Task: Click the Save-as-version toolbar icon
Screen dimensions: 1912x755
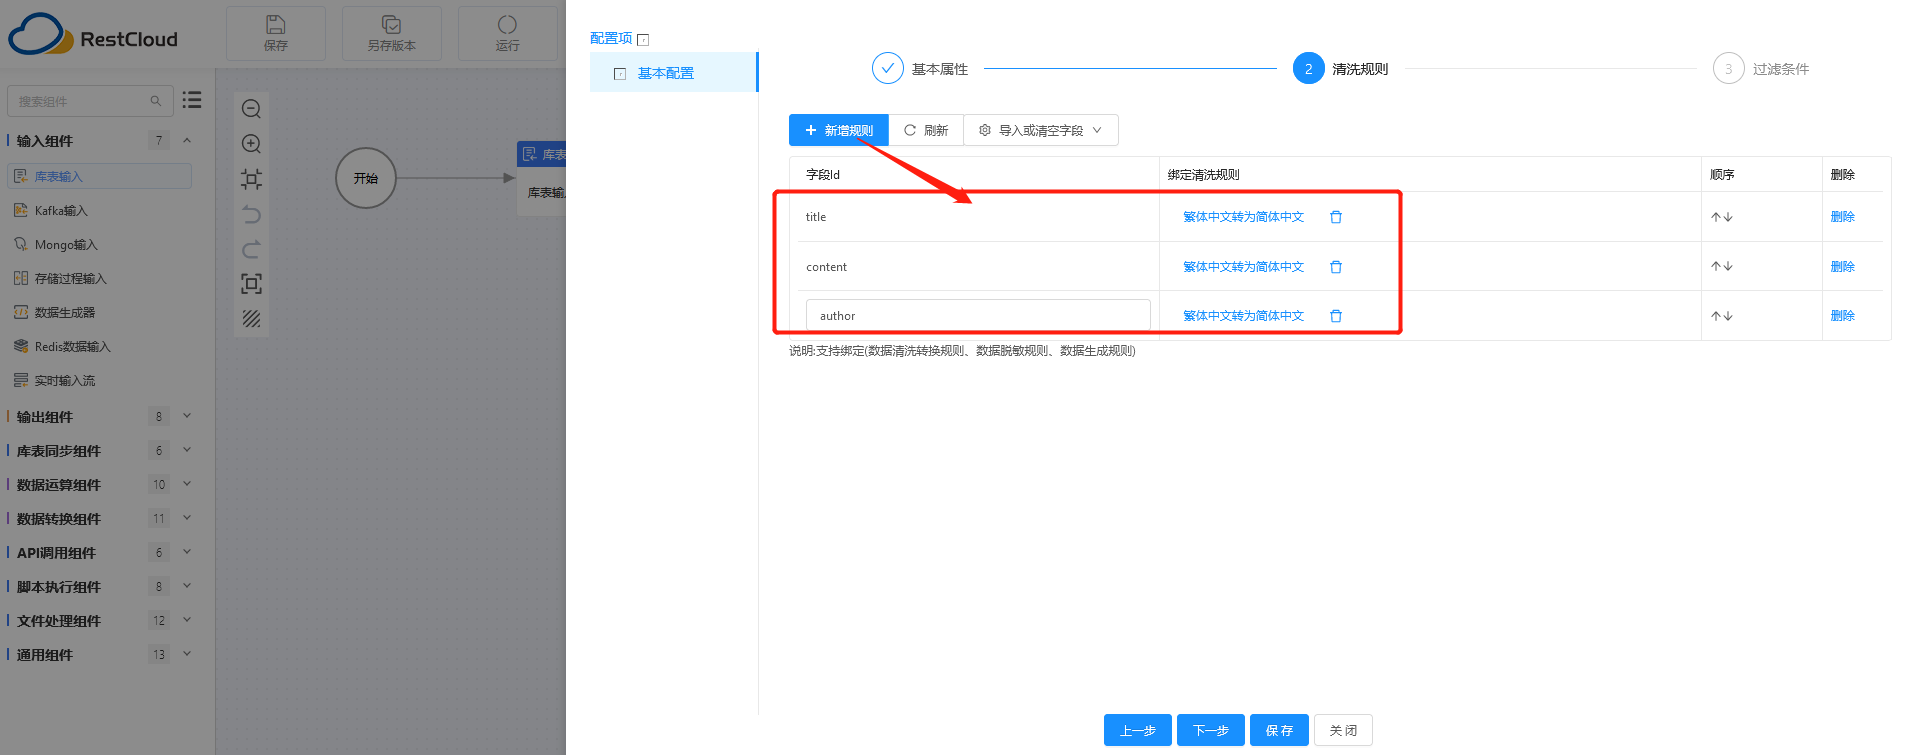Action: coord(391,25)
